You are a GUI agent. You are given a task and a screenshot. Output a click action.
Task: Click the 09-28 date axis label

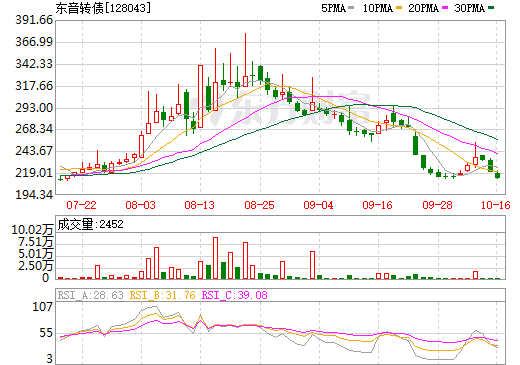coord(437,205)
